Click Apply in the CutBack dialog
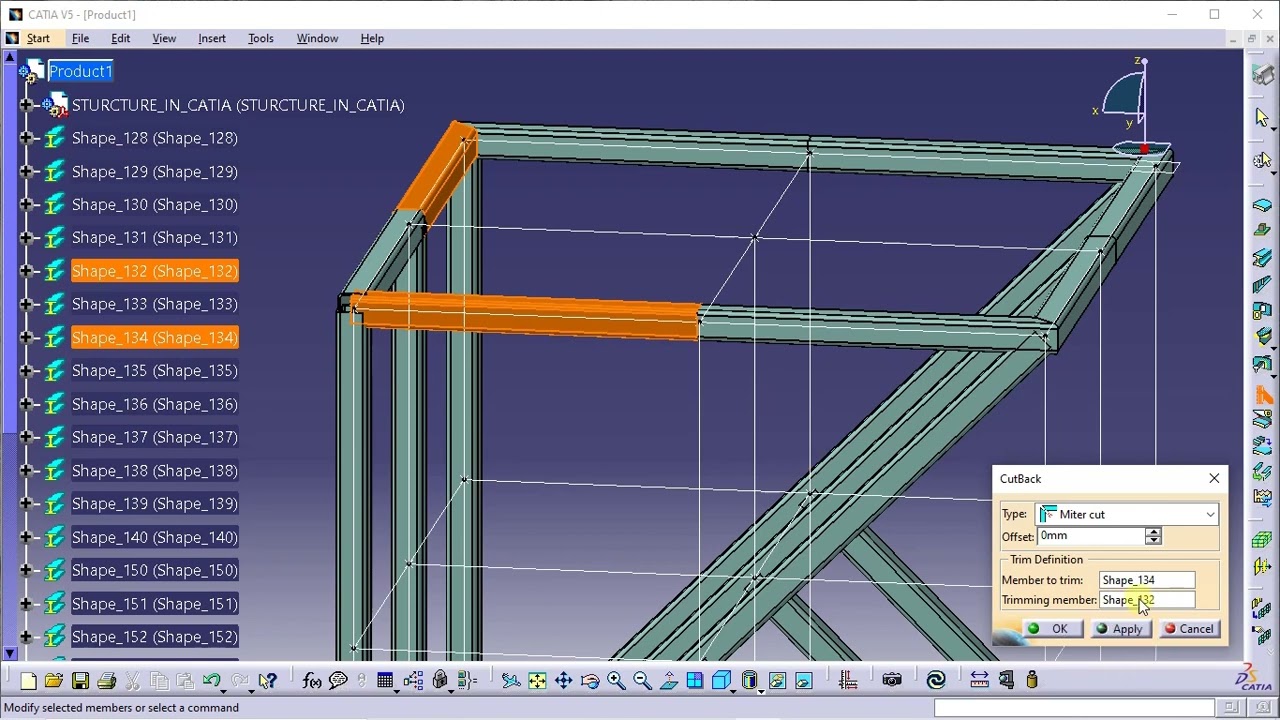Screen dimensions: 1280x720 pos(1119,629)
